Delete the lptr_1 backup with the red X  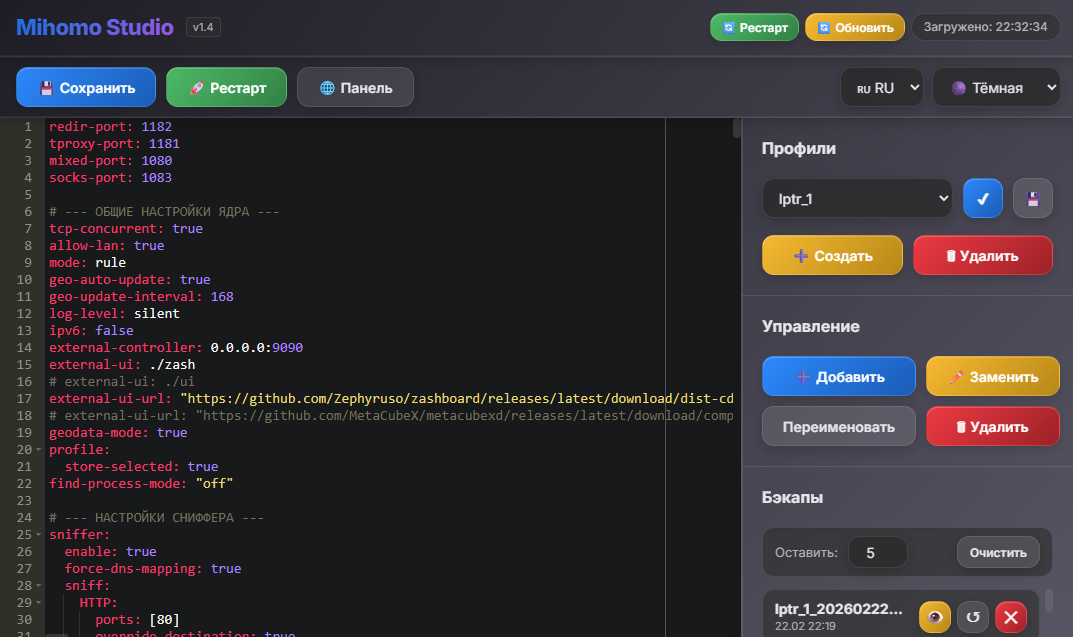[1010, 617]
